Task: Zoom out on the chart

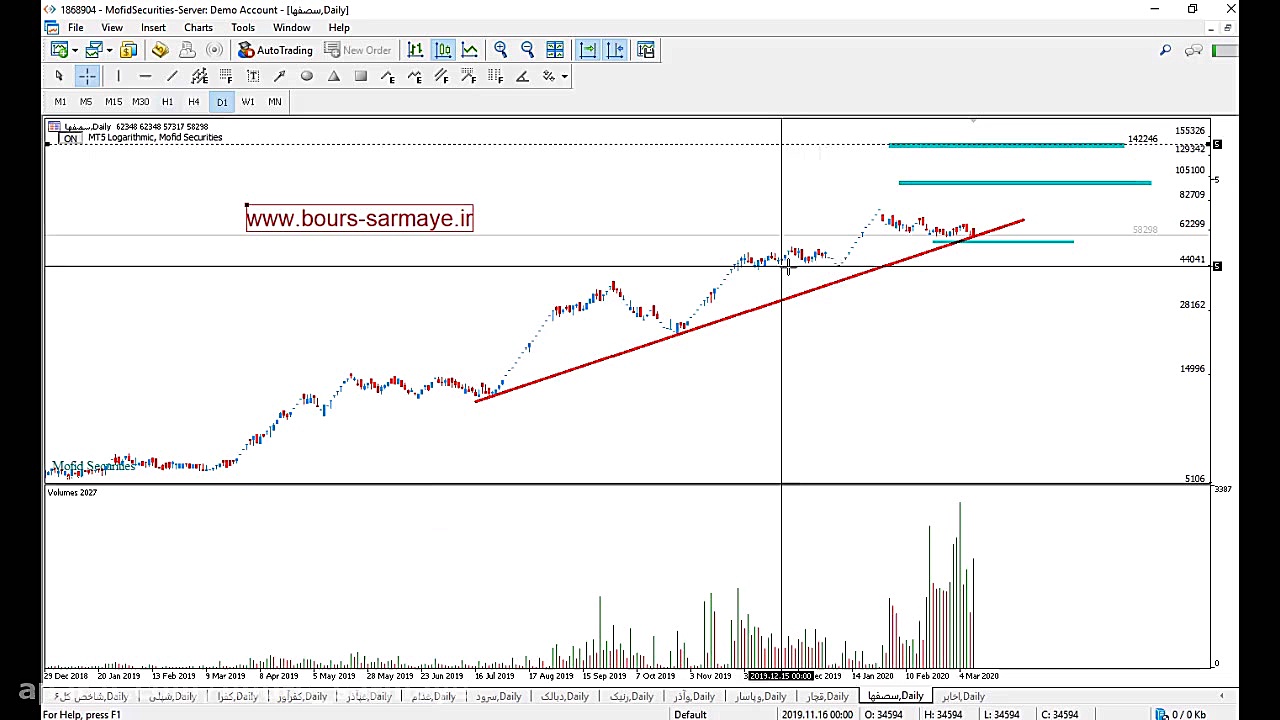Action: pos(528,50)
